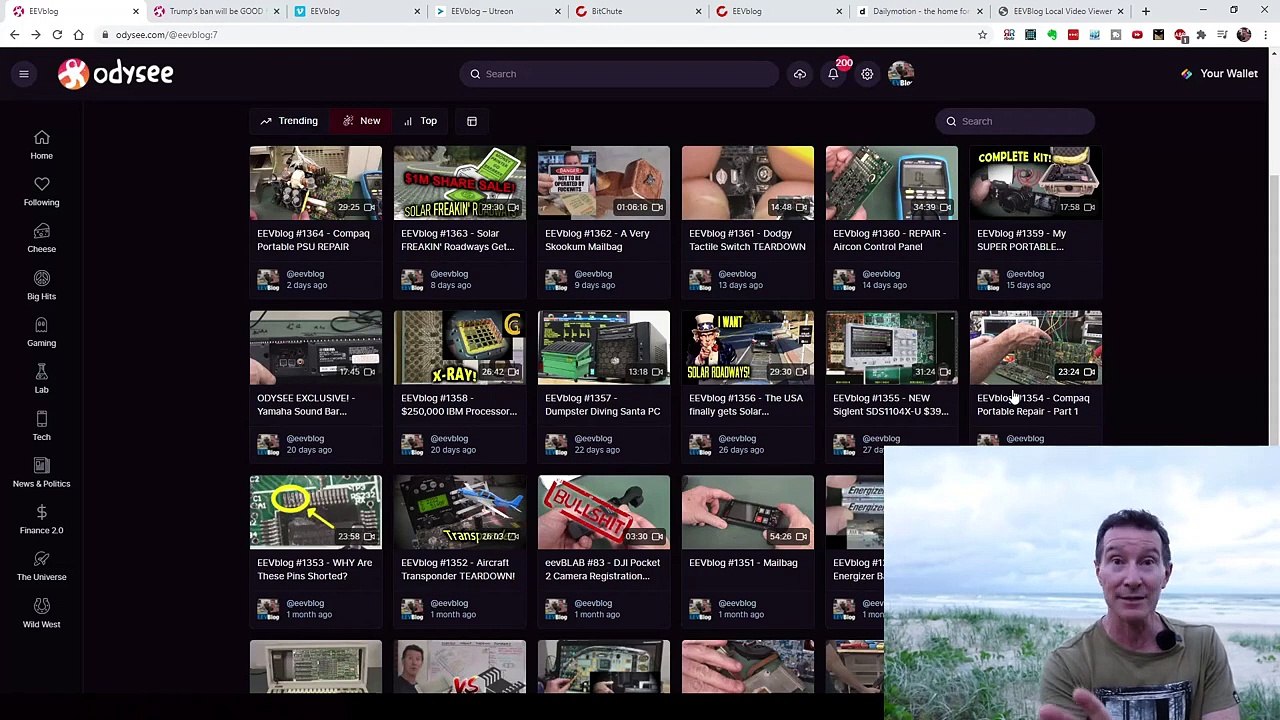1280x720 pixels.
Task: Focus the channel search field
Action: (1015, 121)
